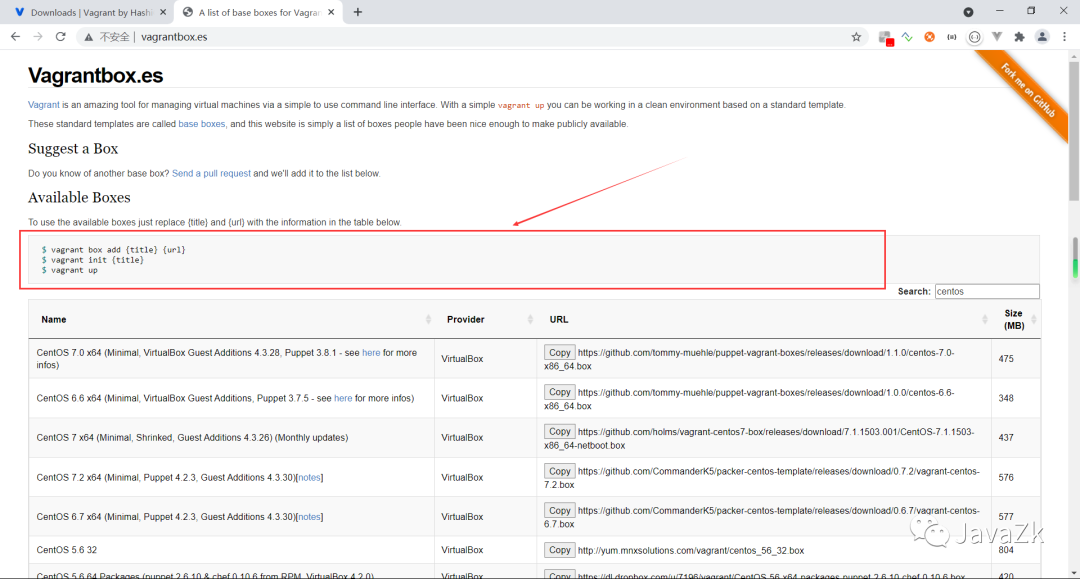Viewport: 1080px width, 579px height.
Task: Open the Chrome profile avatar
Action: pyautogui.click(x=1042, y=37)
